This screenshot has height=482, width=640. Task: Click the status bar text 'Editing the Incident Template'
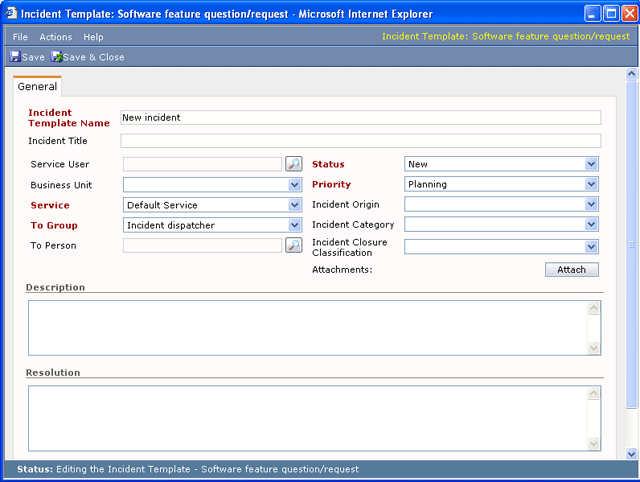point(123,469)
